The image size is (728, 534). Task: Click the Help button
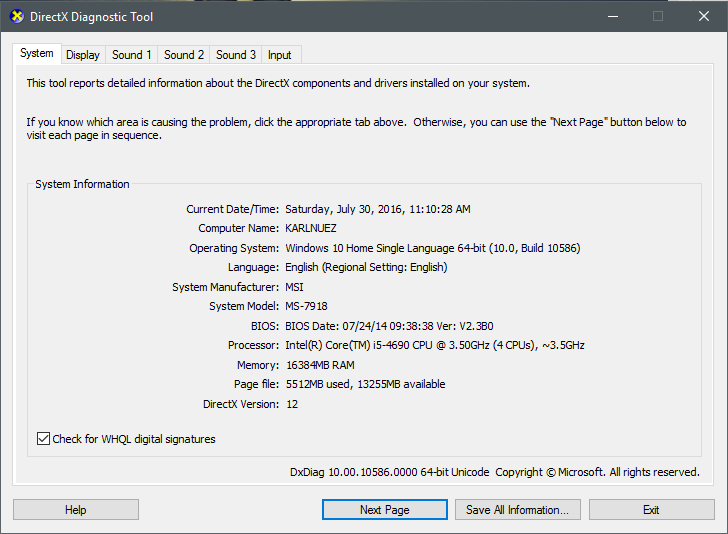(x=76, y=510)
